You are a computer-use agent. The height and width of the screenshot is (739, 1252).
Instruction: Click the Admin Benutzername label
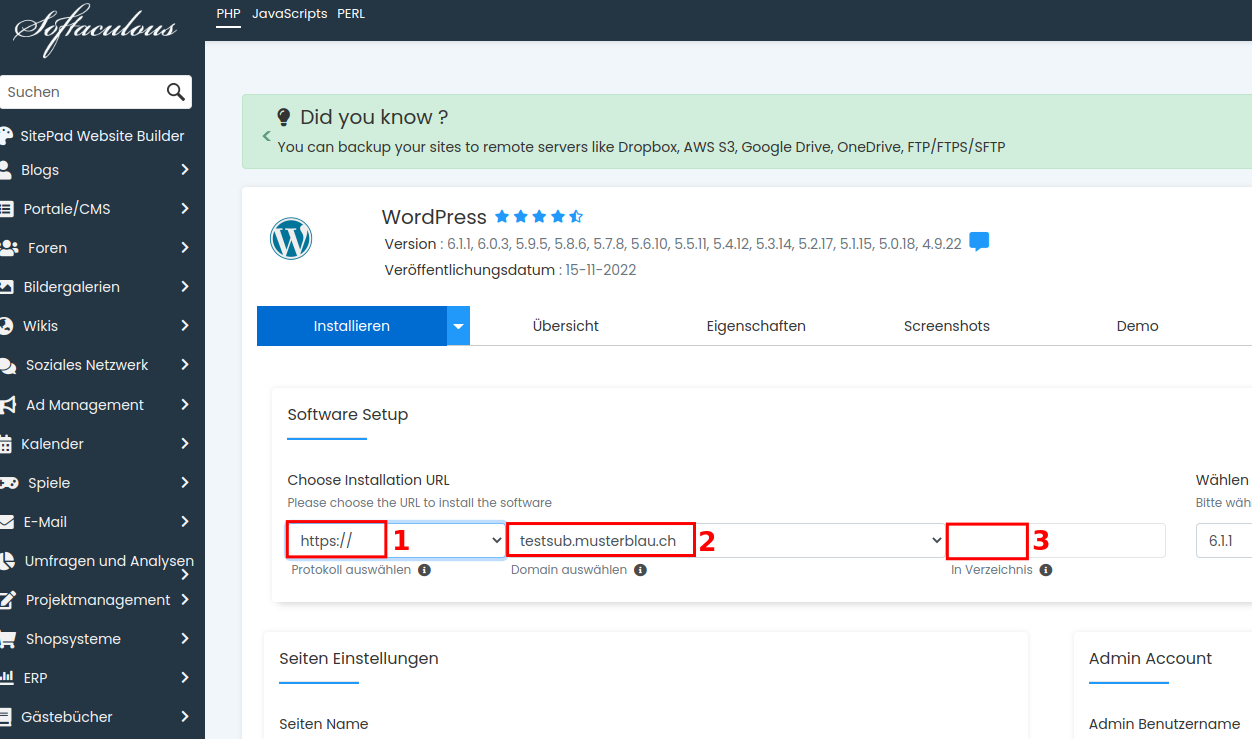1165,724
